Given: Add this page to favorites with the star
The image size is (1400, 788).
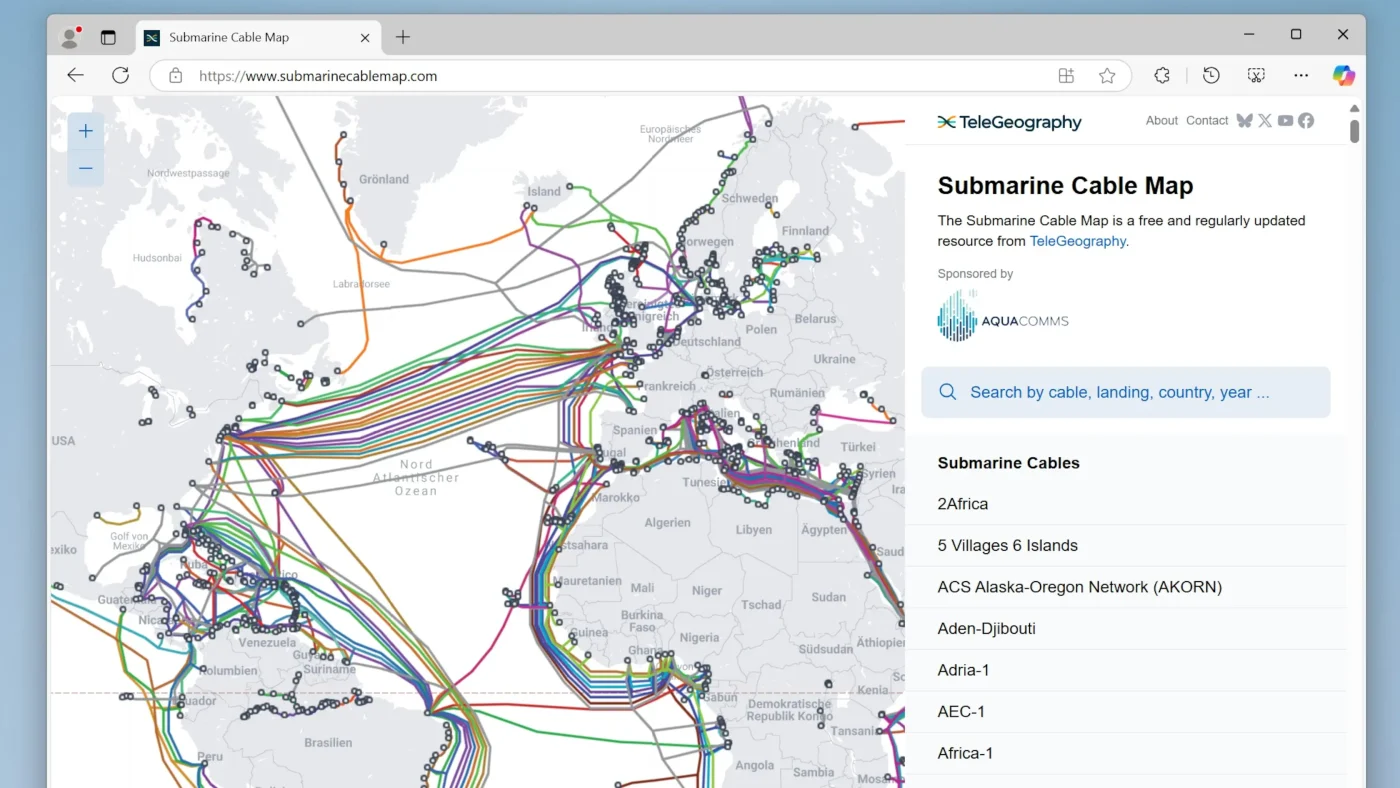Looking at the screenshot, I should pos(1107,76).
